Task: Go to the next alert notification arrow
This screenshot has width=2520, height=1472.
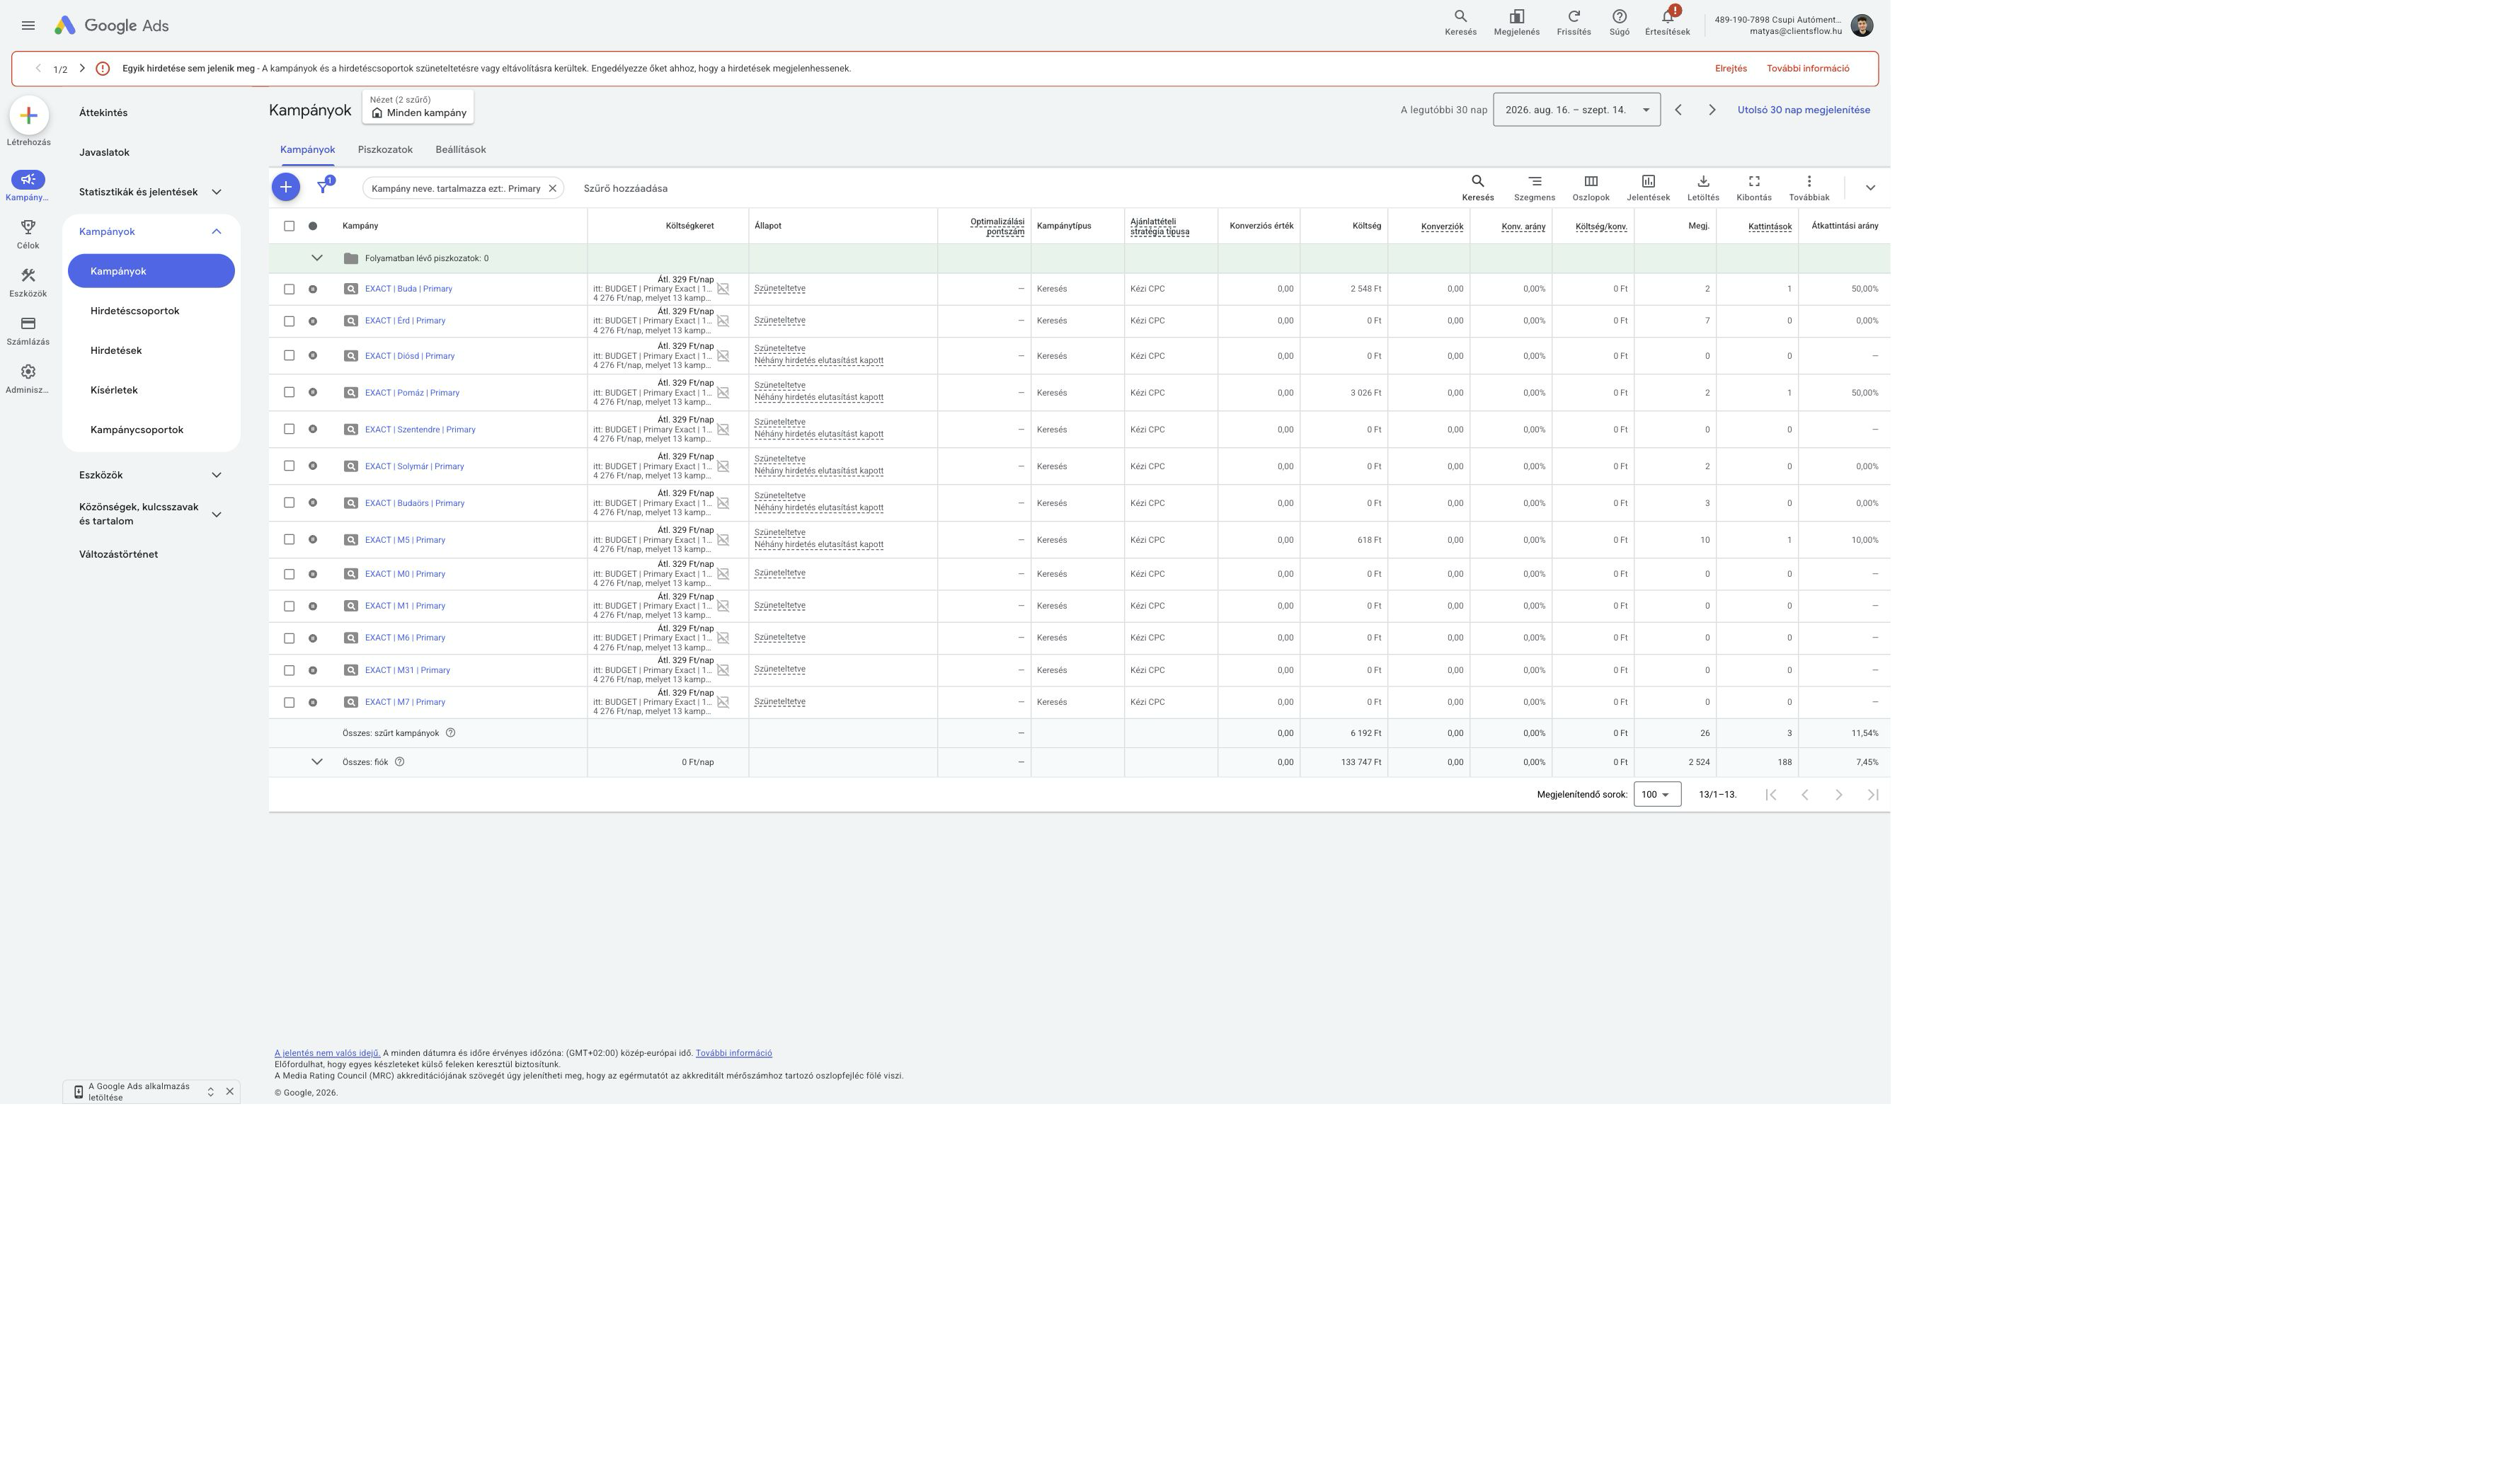Action: point(82,68)
